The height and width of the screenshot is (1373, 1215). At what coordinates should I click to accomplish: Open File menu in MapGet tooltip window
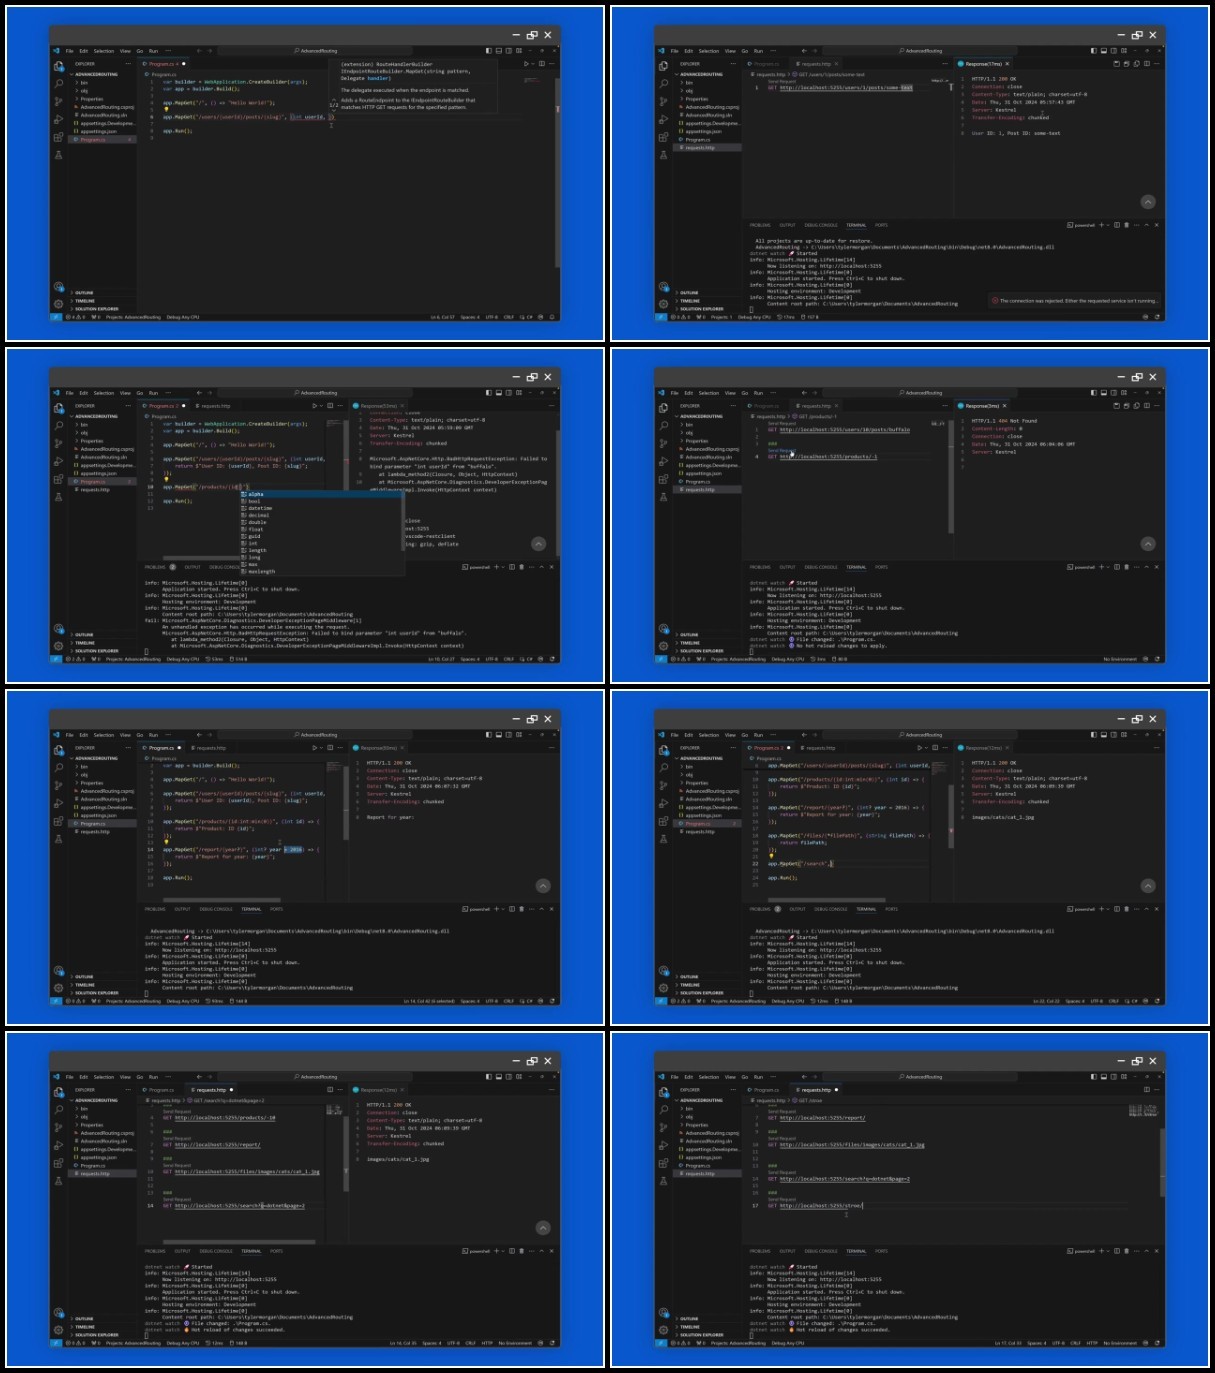click(70, 51)
